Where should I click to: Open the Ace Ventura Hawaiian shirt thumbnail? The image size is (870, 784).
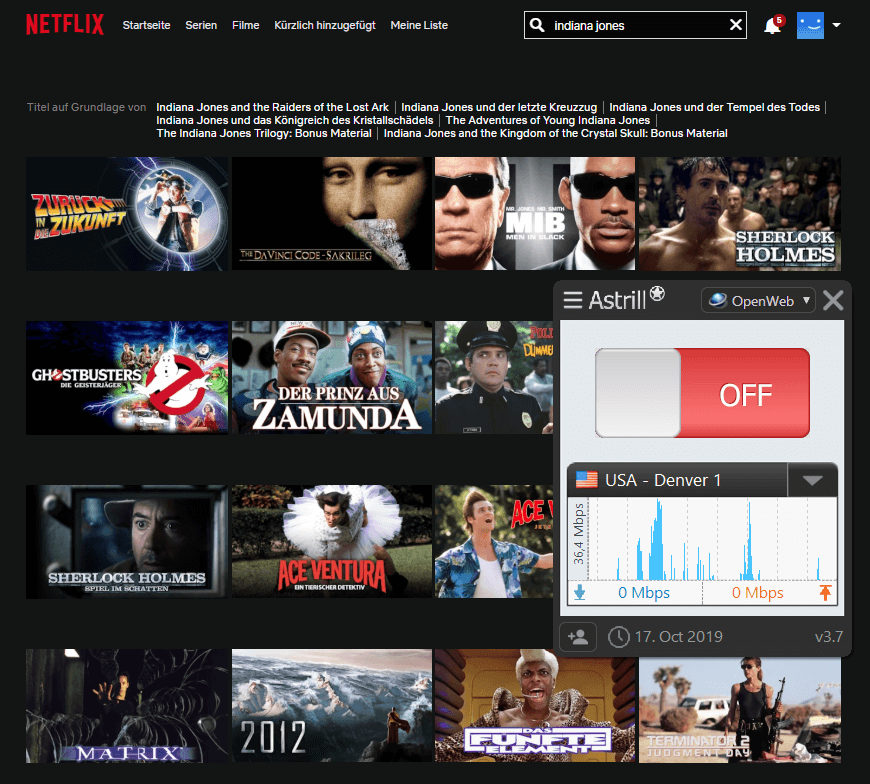pyautogui.click(x=494, y=542)
